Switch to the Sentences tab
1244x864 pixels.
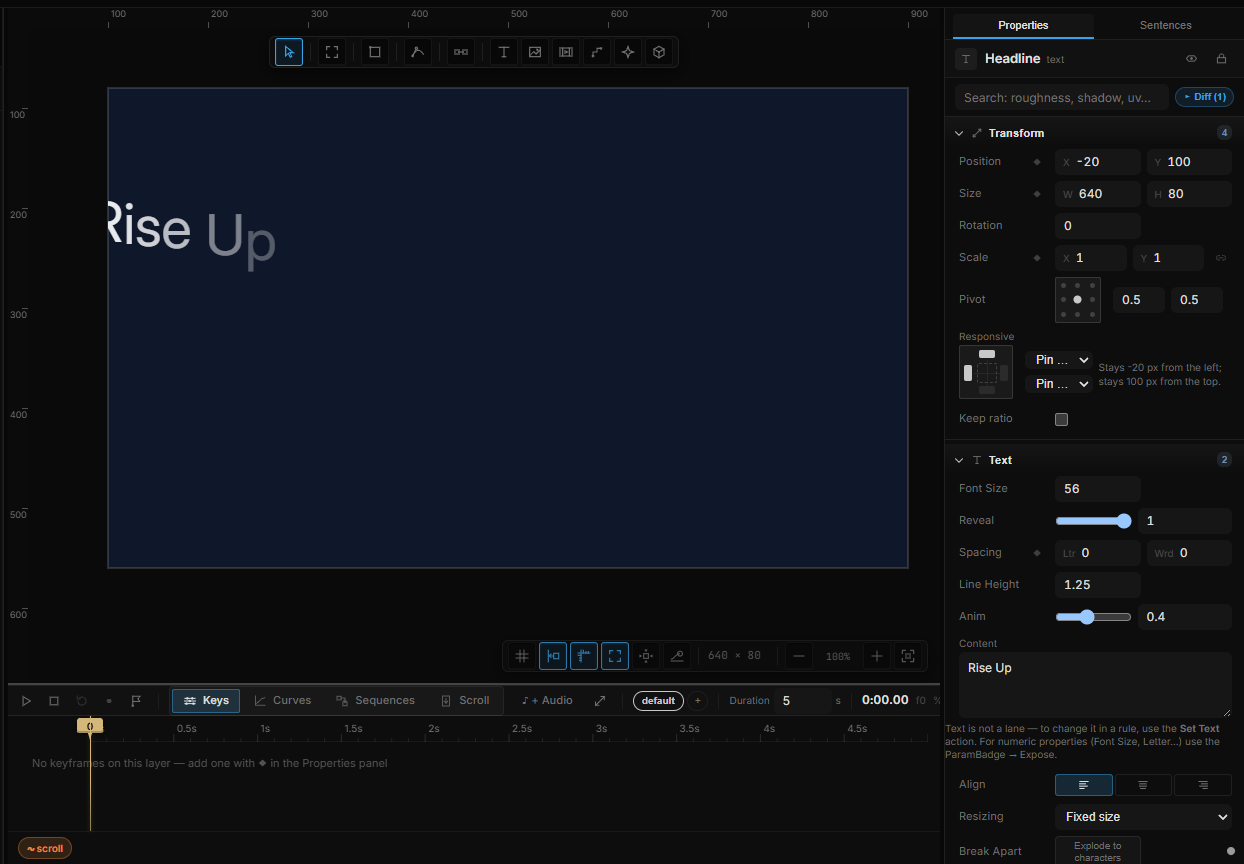coord(1166,25)
